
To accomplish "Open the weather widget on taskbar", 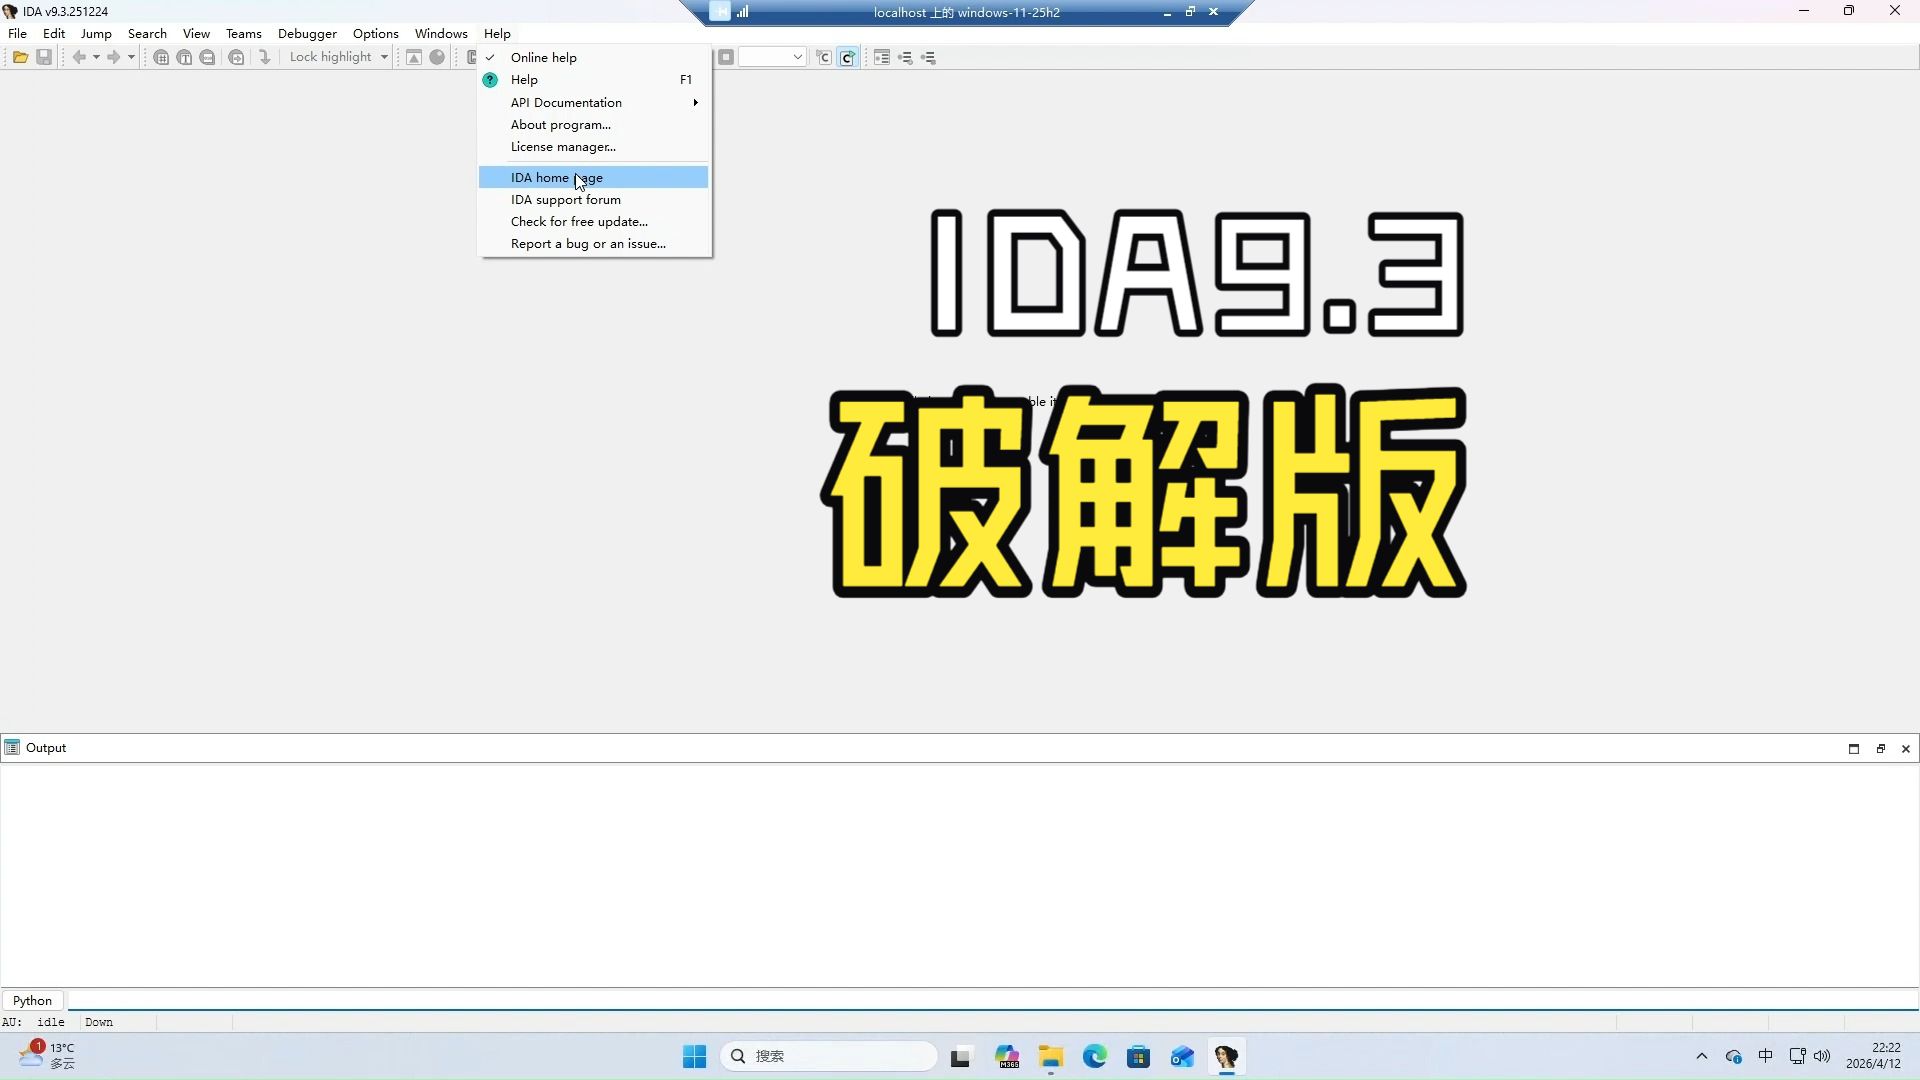I will click(x=47, y=1055).
